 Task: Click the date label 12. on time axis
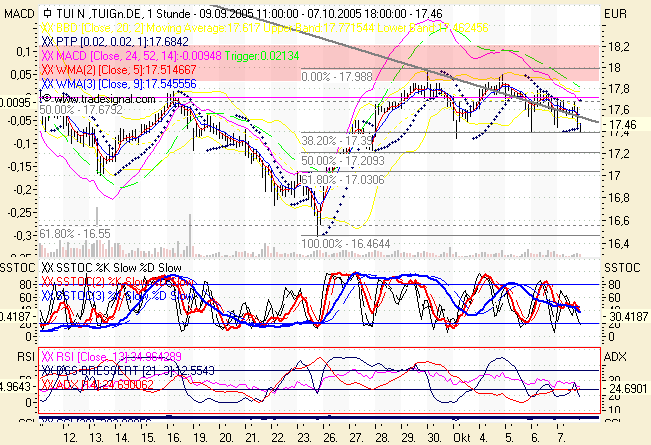(71, 438)
